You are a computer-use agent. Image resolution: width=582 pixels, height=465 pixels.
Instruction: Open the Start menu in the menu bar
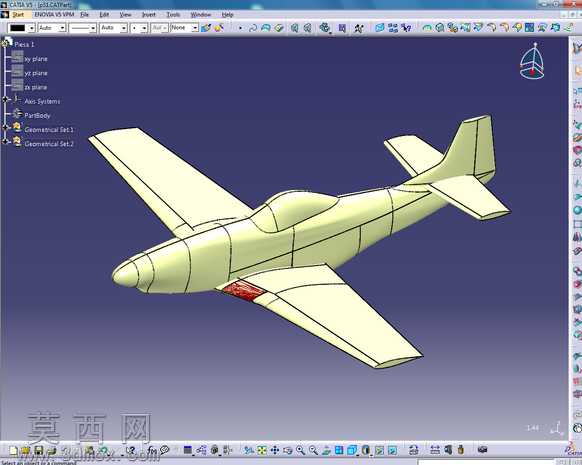coord(18,15)
